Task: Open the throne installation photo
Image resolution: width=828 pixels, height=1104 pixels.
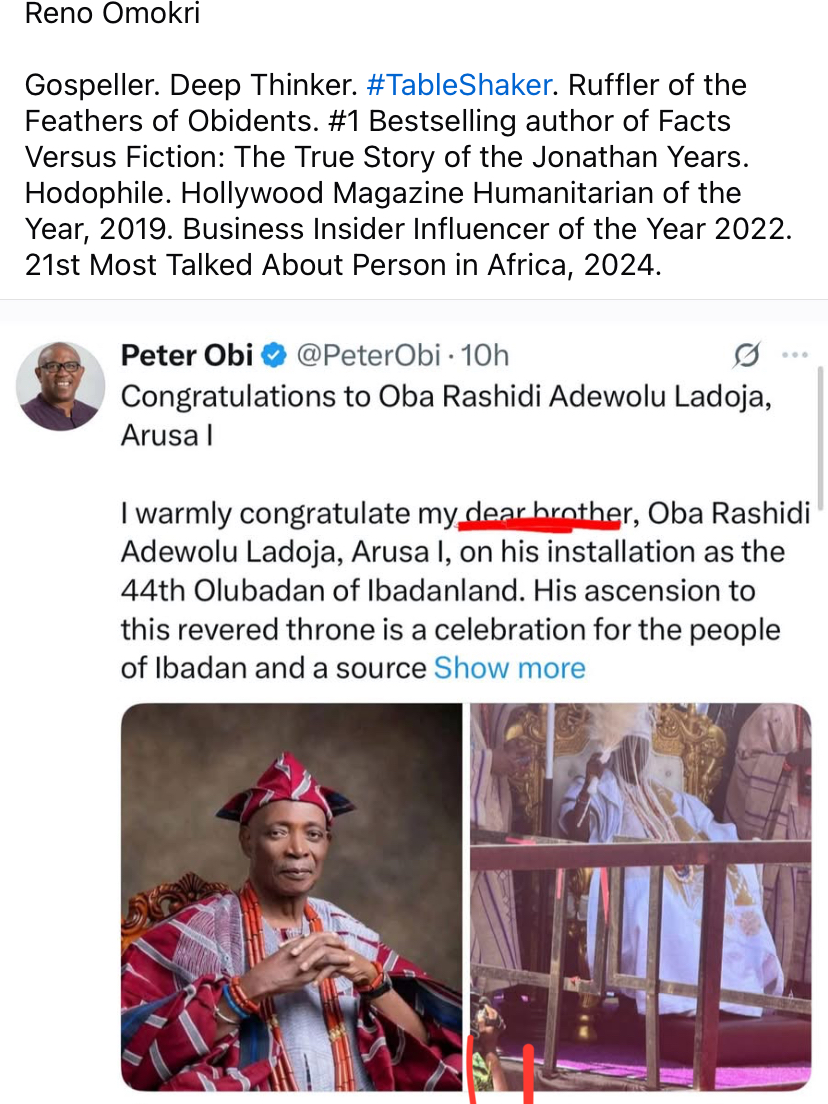Action: [x=641, y=896]
